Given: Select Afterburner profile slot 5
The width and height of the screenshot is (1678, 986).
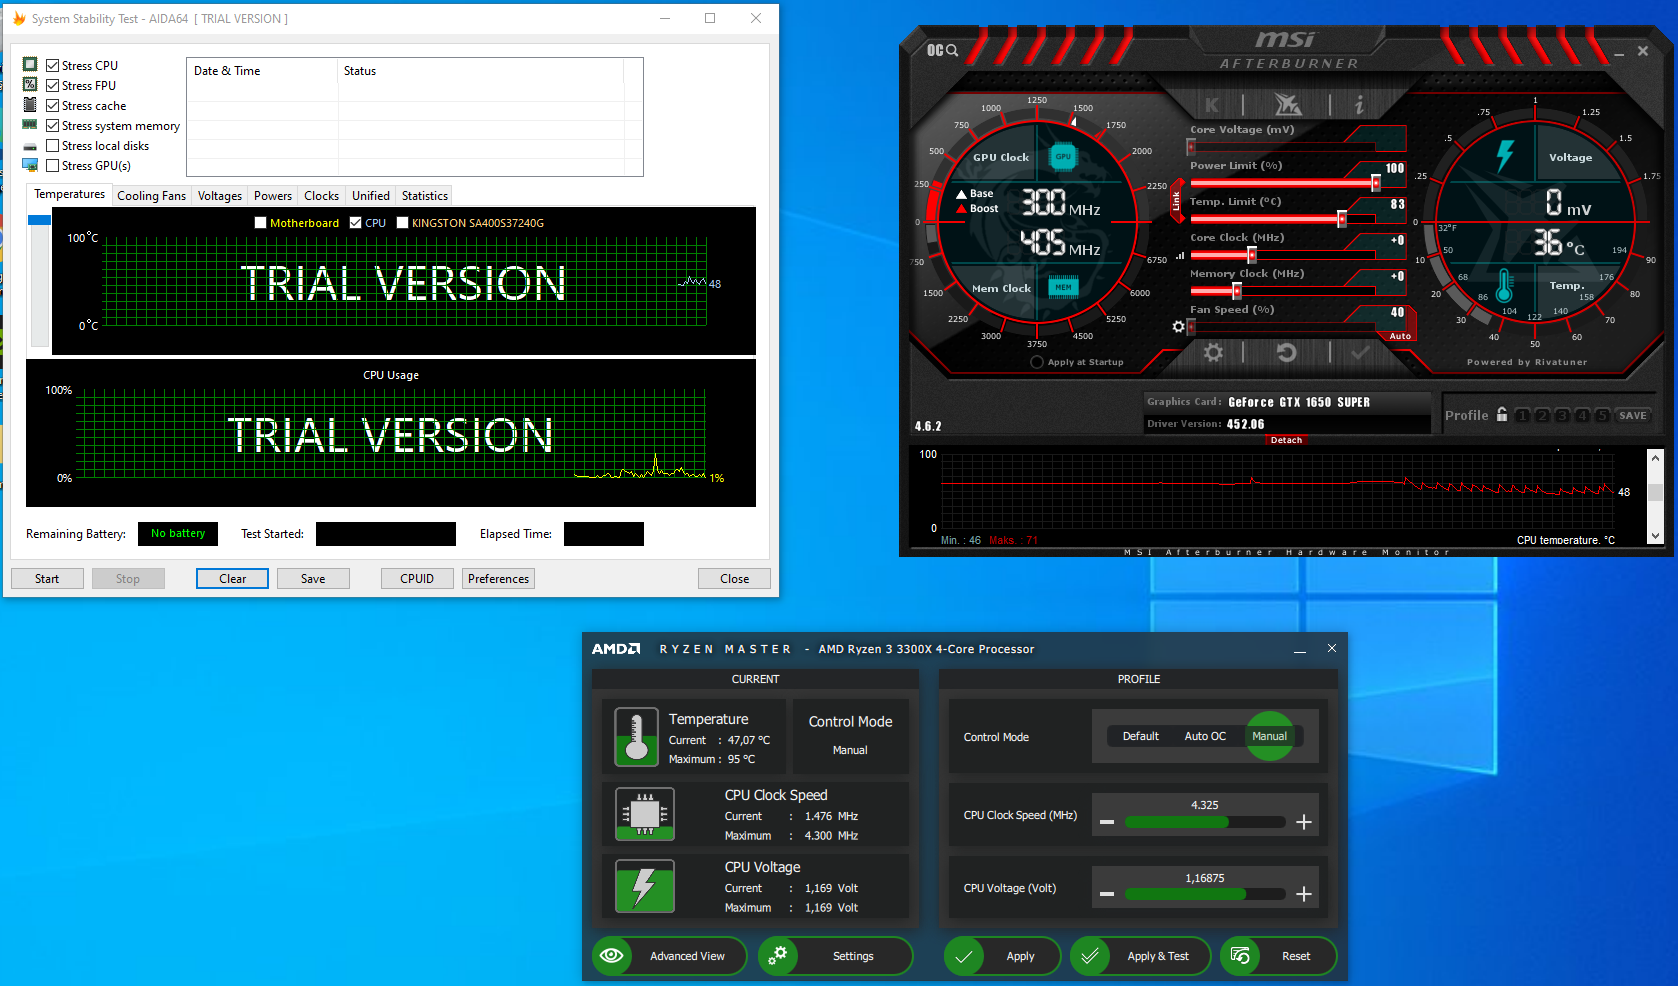Looking at the screenshot, I should pyautogui.click(x=1602, y=415).
